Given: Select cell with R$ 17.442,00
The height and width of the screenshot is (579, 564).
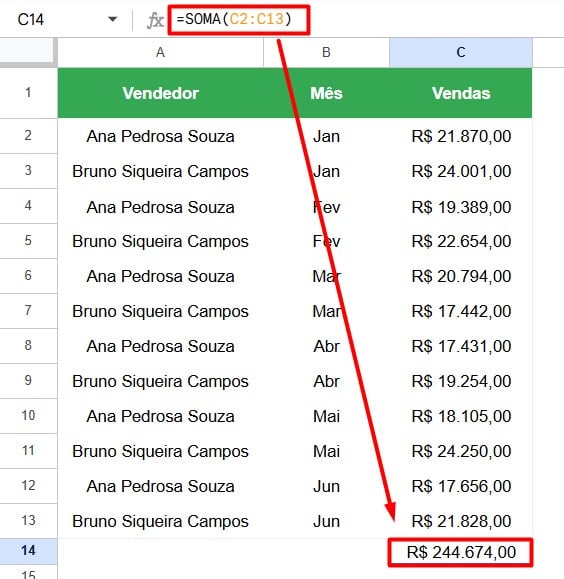Looking at the screenshot, I should pyautogui.click(x=461, y=311).
